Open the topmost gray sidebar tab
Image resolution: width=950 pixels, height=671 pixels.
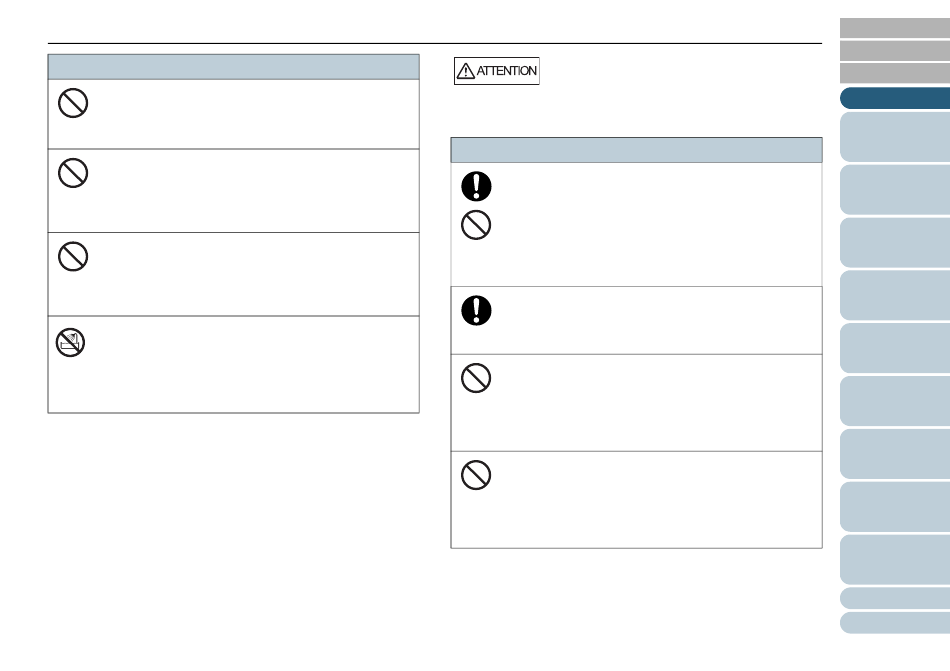(x=895, y=28)
